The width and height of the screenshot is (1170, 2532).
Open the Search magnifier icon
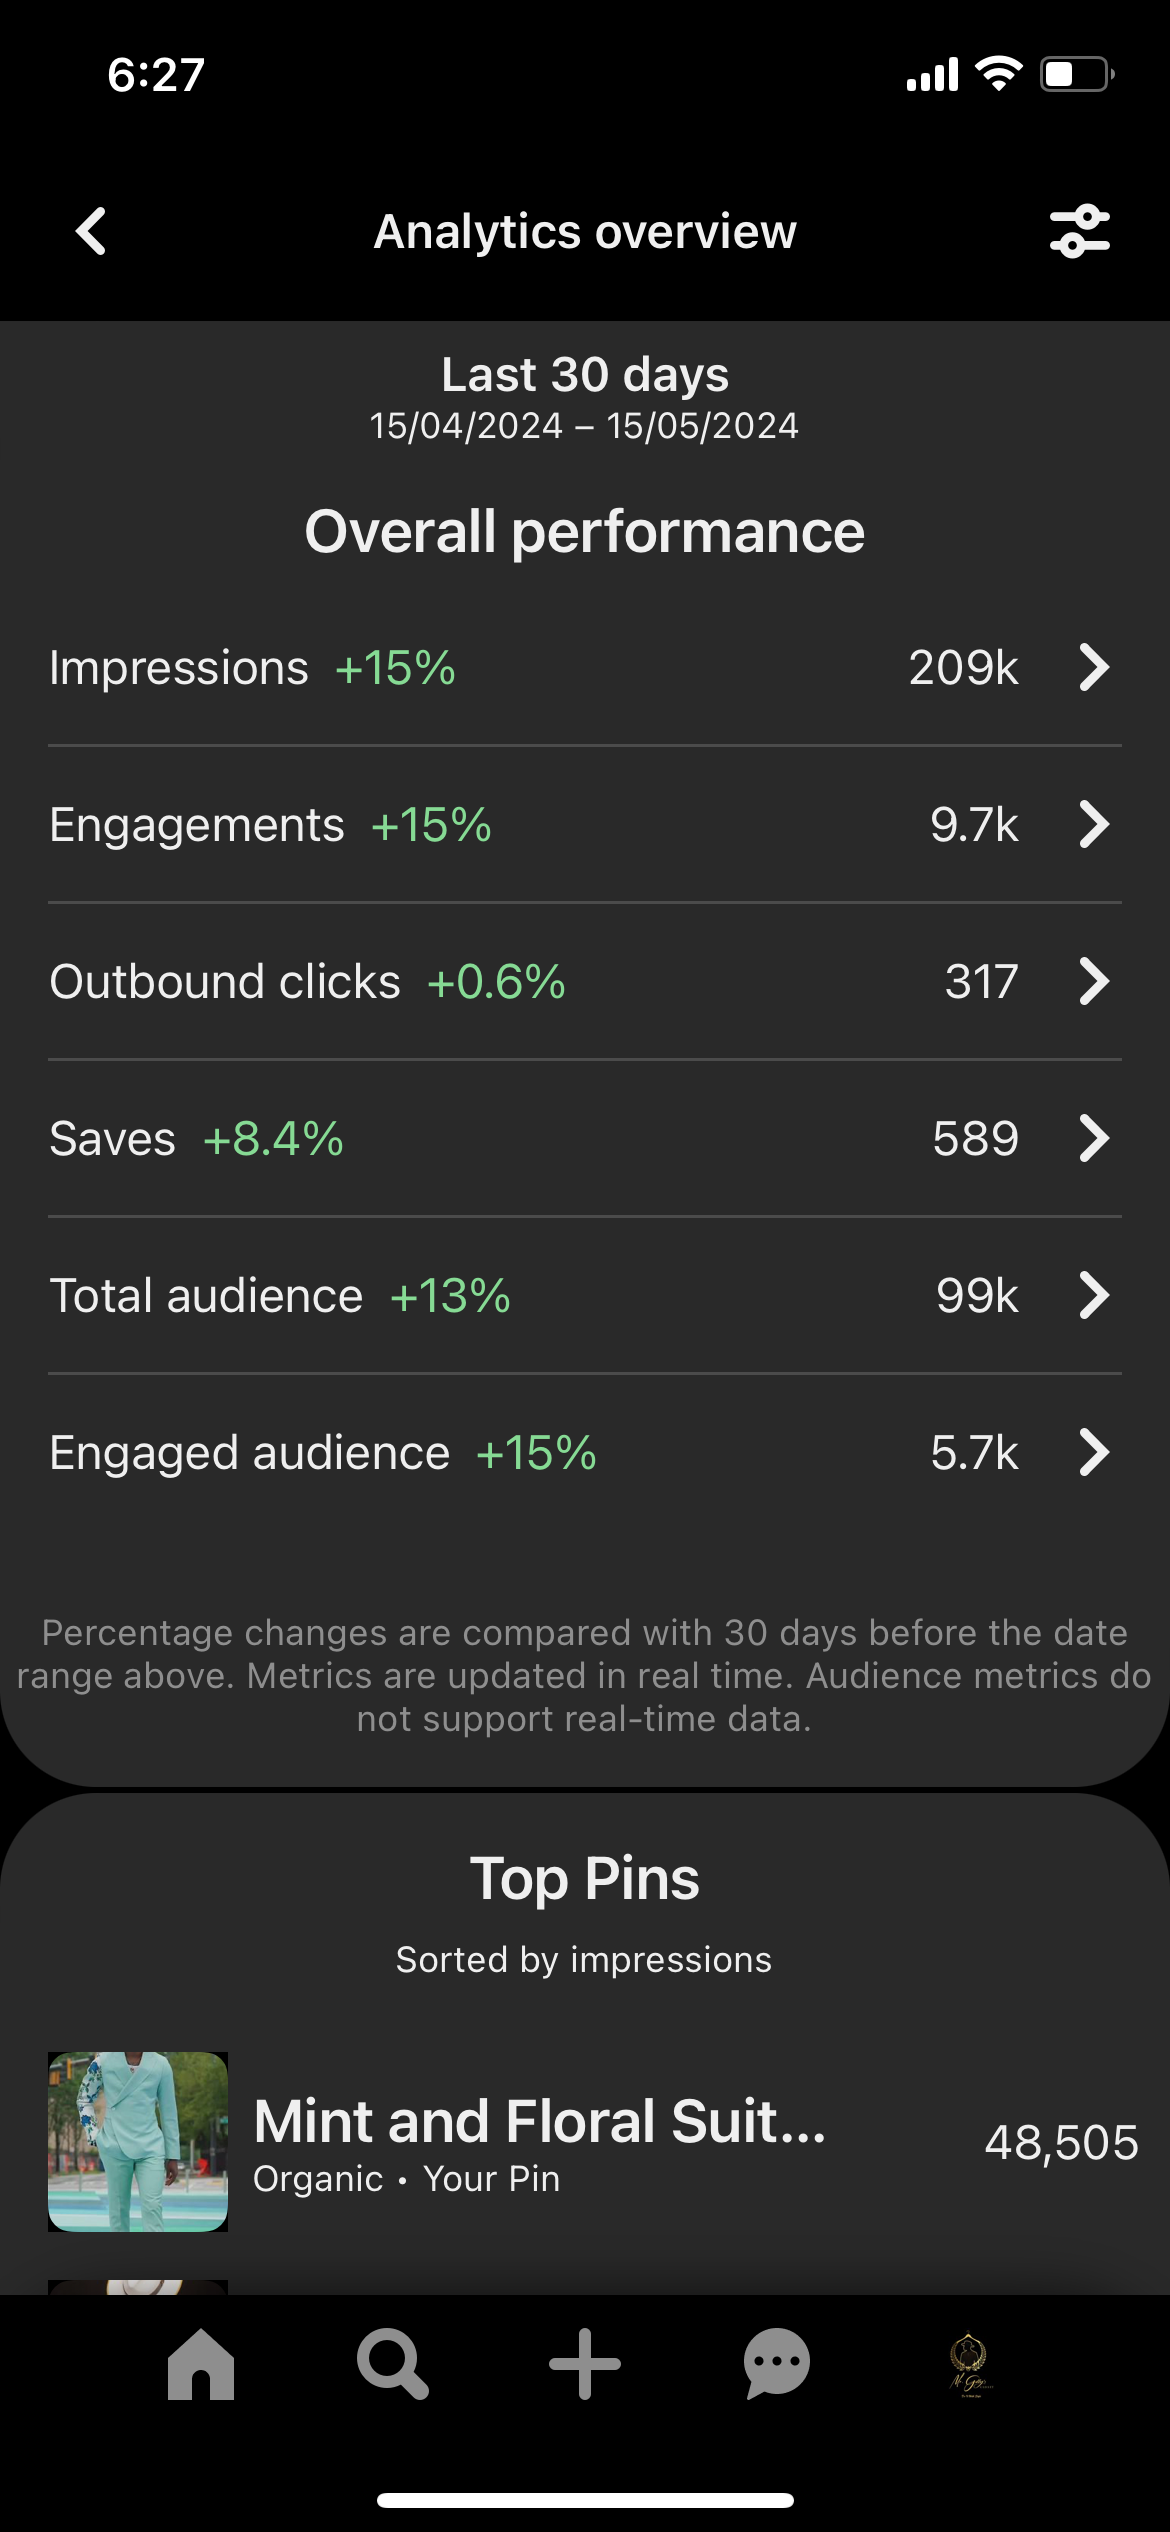coord(393,2364)
